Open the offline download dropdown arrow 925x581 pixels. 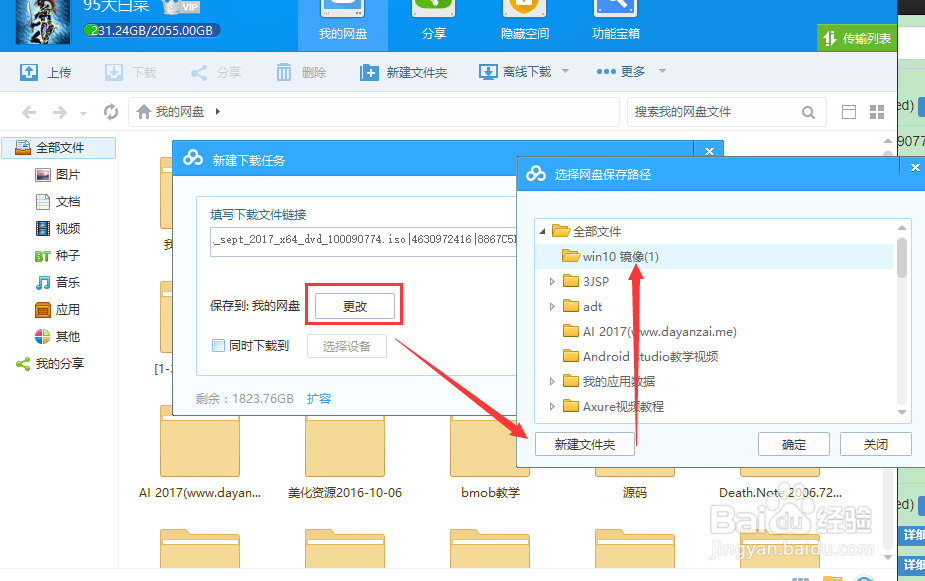[x=565, y=71]
